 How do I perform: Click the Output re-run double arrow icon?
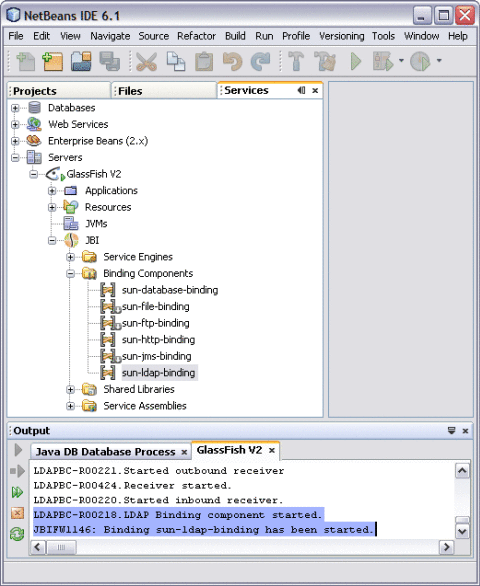tap(17, 493)
